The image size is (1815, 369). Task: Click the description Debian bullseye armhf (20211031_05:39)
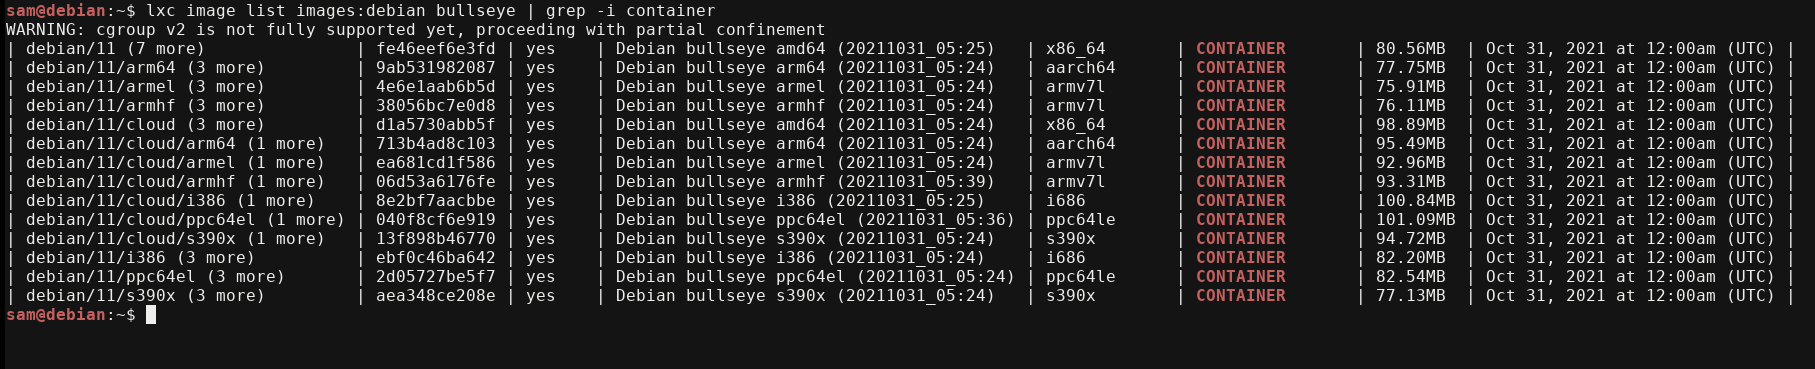[805, 181]
